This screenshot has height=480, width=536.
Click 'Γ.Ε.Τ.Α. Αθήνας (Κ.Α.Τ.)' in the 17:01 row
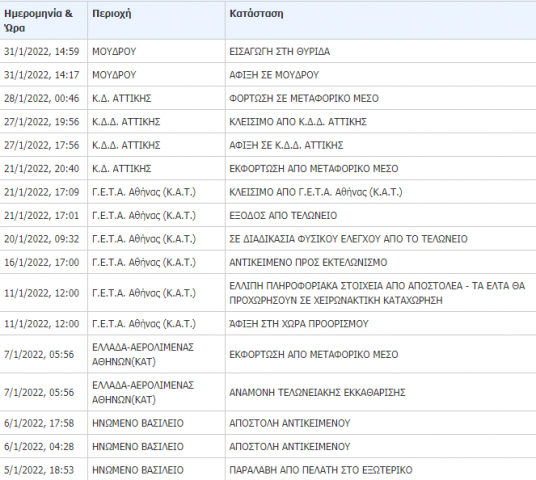pyautogui.click(x=144, y=215)
